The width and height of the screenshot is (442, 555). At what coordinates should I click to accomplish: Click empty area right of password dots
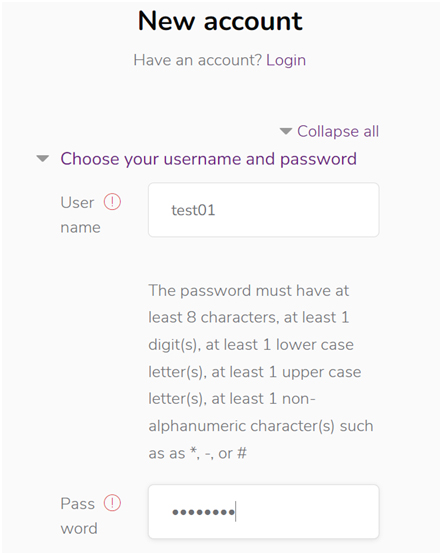[x=306, y=511]
